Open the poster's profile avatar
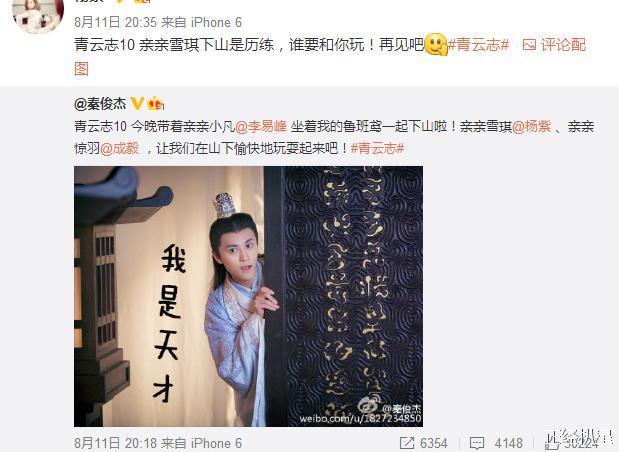This screenshot has height=452, width=619. tap(38, 14)
